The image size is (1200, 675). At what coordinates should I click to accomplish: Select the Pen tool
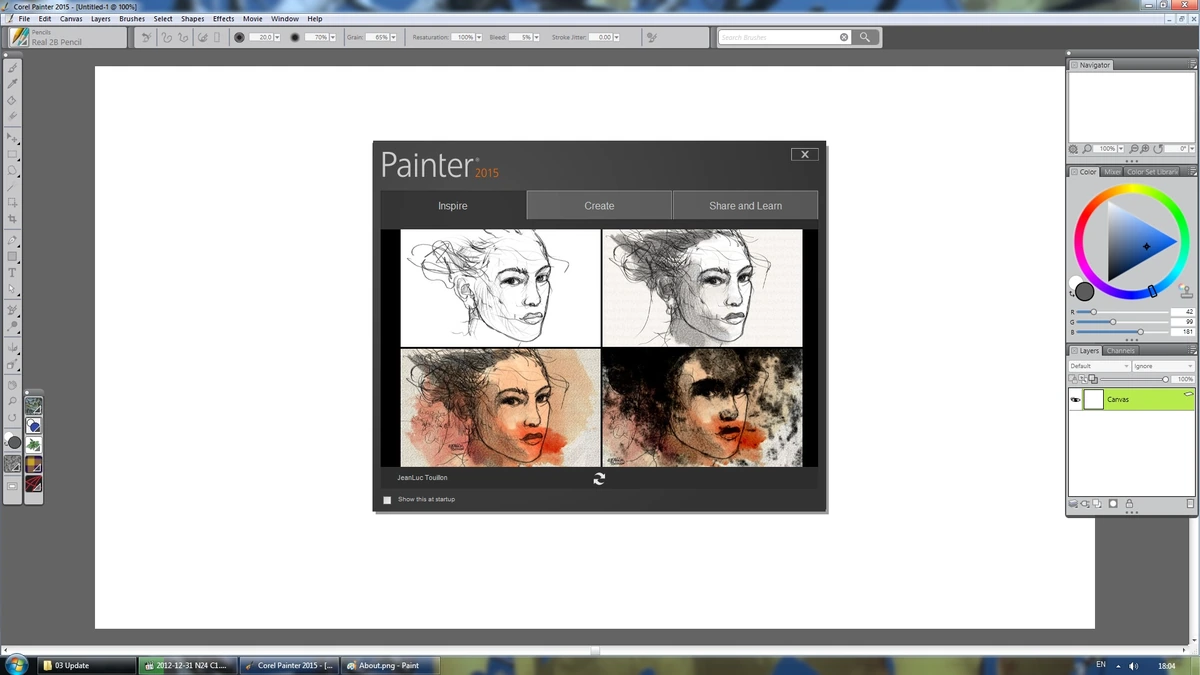click(13, 240)
